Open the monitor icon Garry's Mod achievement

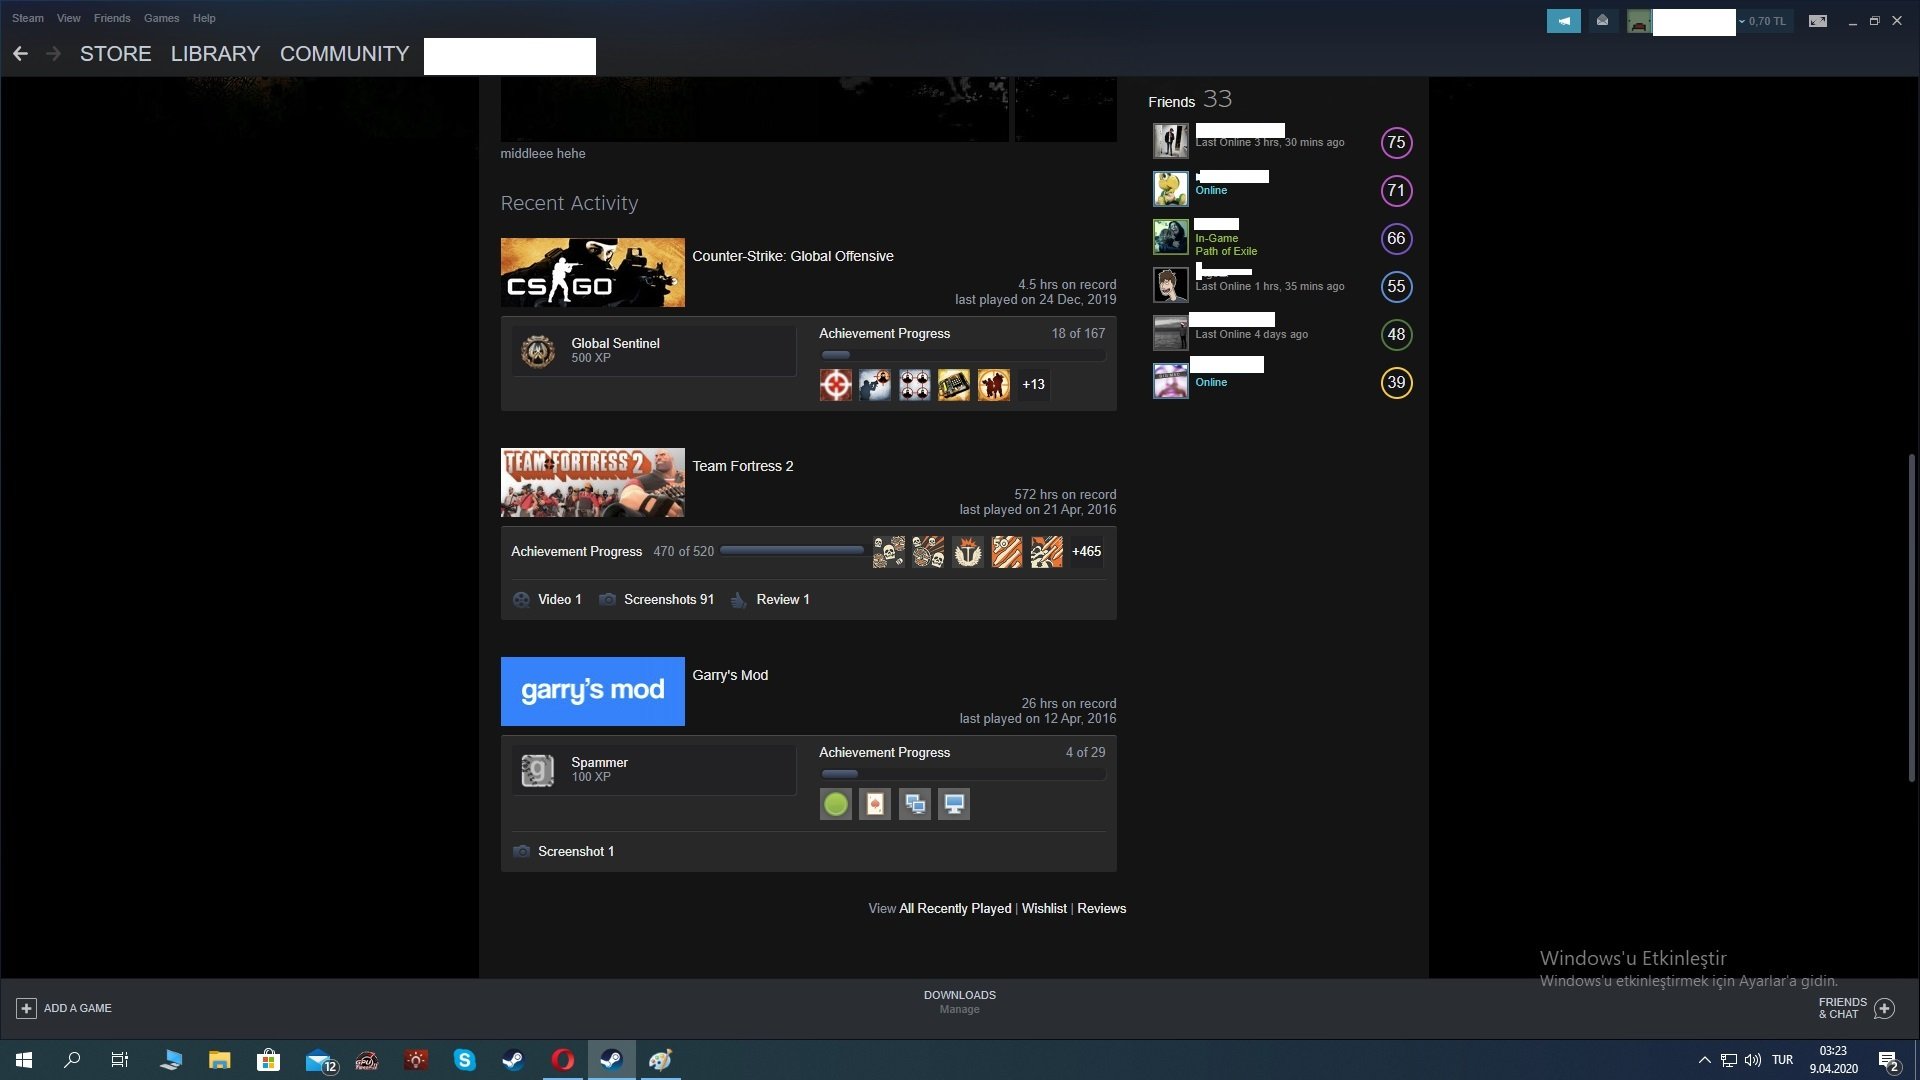tap(954, 804)
